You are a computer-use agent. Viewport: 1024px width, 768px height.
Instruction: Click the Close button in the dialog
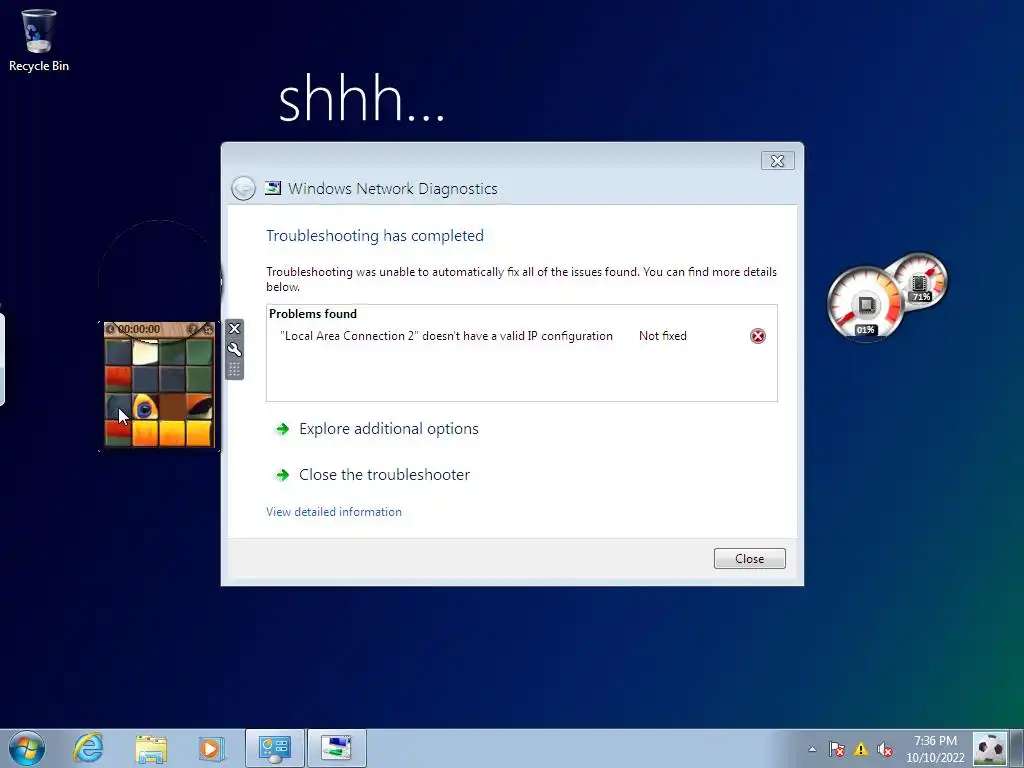749,558
